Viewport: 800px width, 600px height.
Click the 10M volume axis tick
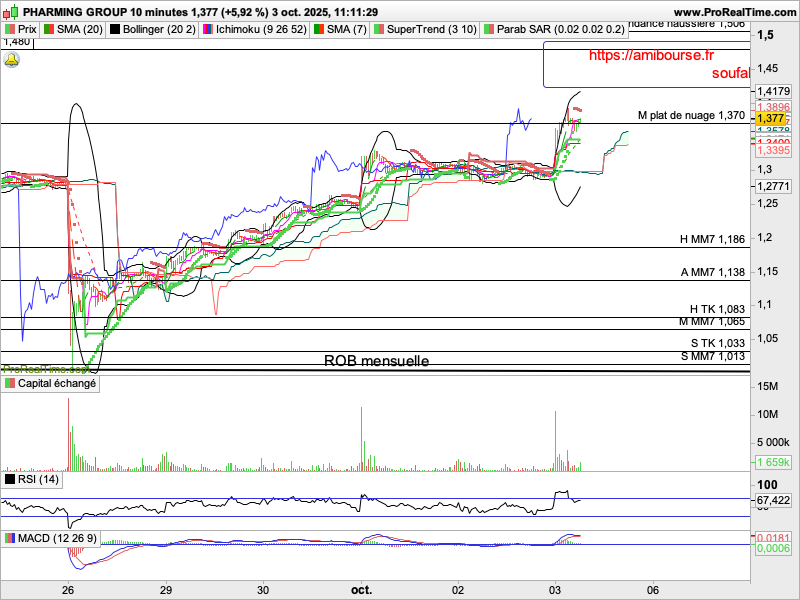pyautogui.click(x=767, y=414)
